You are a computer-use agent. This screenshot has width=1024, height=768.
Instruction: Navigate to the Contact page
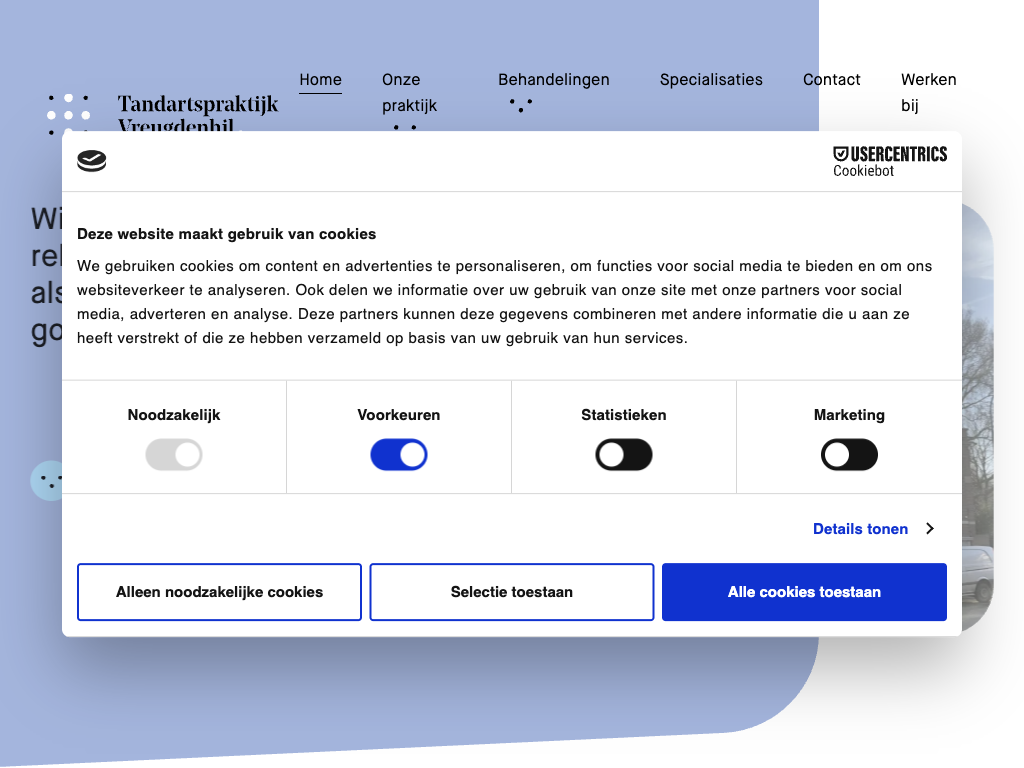[831, 80]
